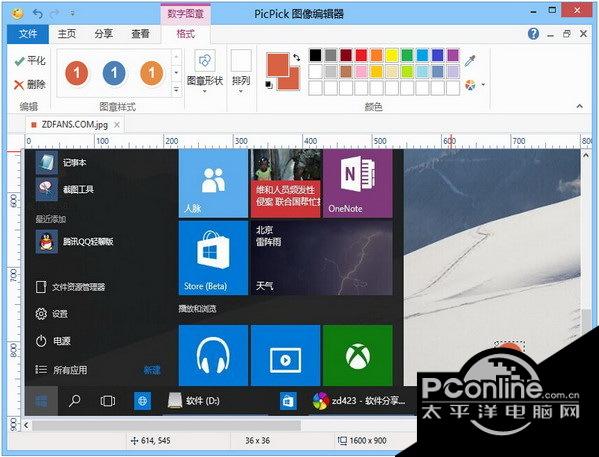Open the 图章形状 shape dropdown
The height and width of the screenshot is (457, 599).
205,73
